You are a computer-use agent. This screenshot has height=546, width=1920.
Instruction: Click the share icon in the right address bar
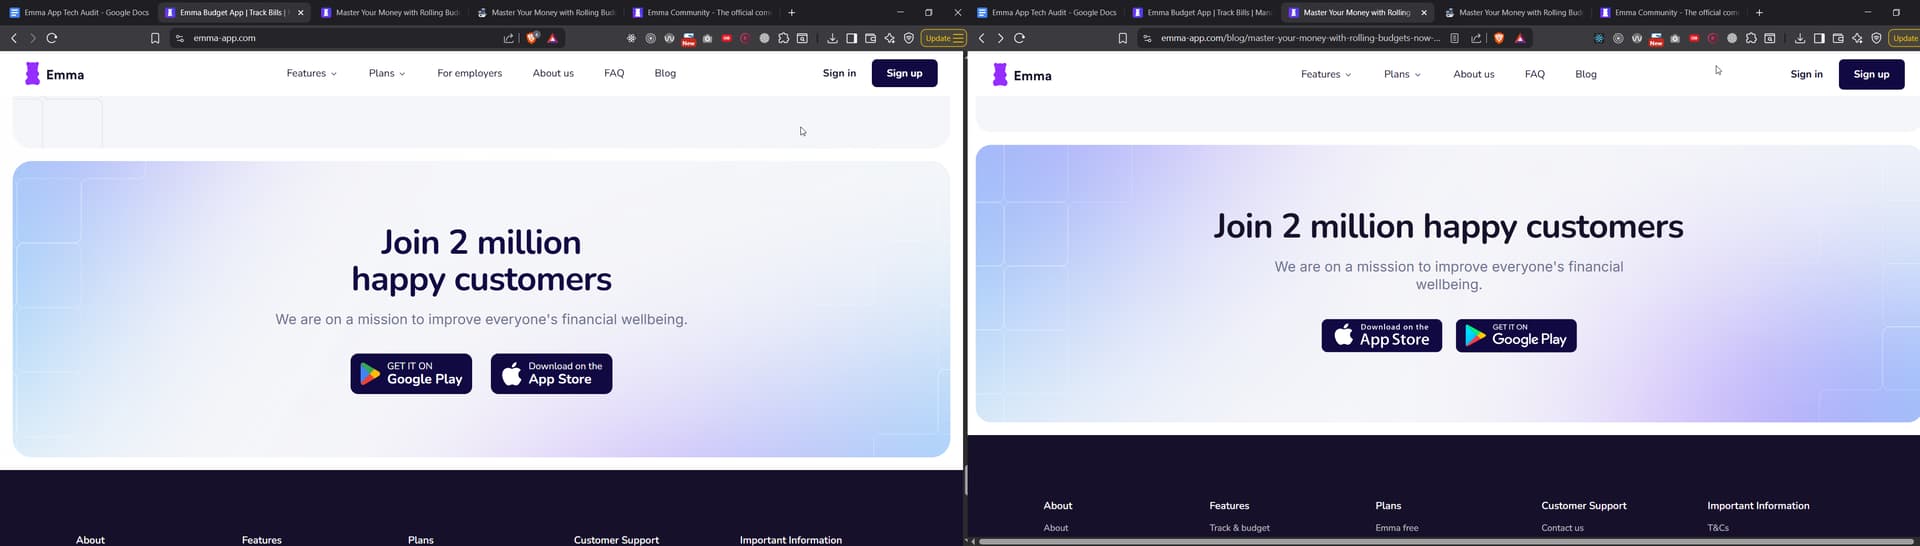[x=1476, y=38]
